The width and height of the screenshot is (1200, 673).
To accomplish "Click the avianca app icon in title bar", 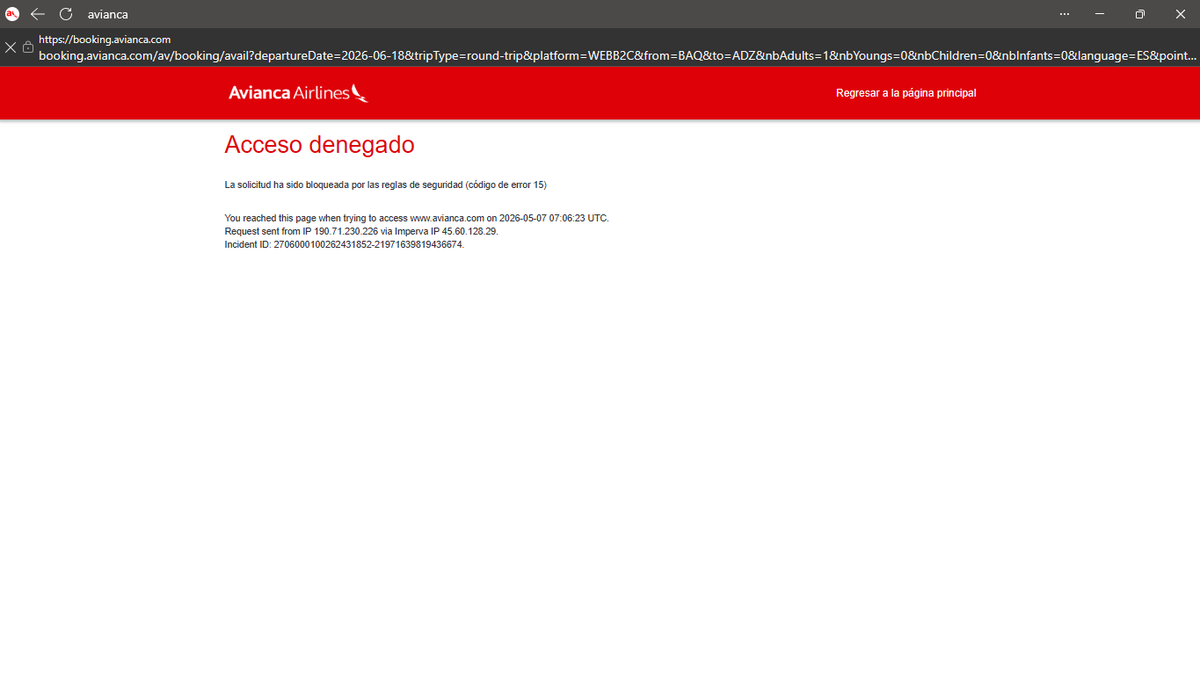I will (12, 14).
